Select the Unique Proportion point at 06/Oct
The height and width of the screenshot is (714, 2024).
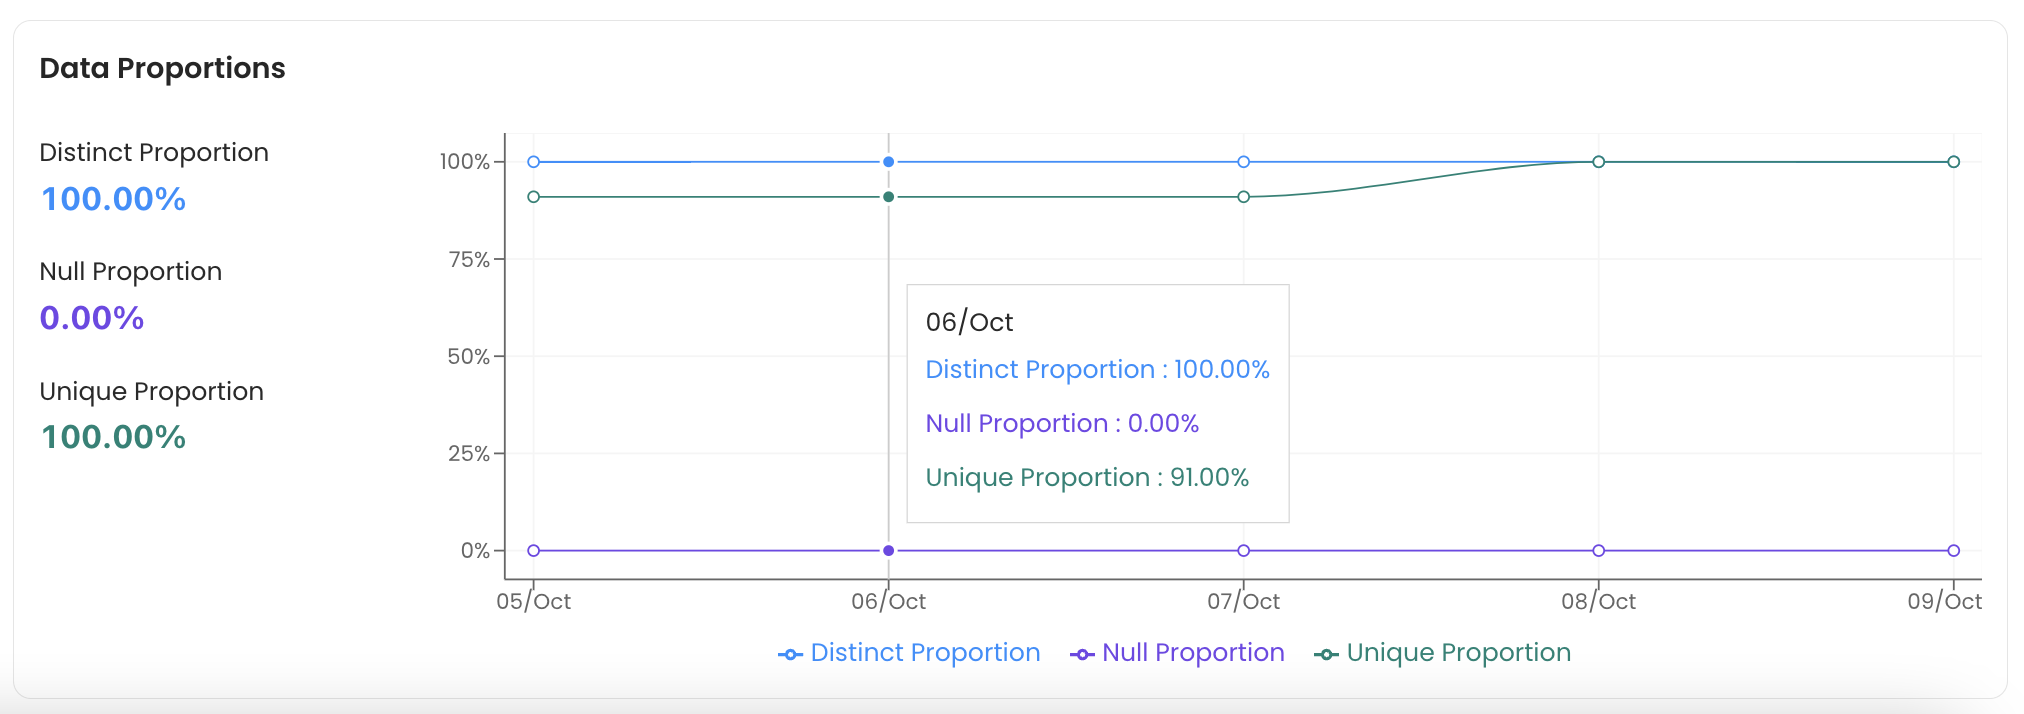point(888,197)
